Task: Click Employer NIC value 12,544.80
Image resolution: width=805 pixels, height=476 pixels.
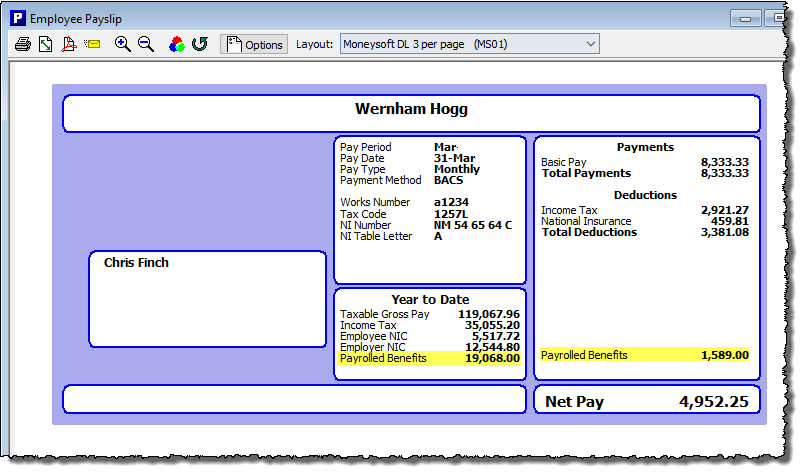Action: pyautogui.click(x=492, y=347)
